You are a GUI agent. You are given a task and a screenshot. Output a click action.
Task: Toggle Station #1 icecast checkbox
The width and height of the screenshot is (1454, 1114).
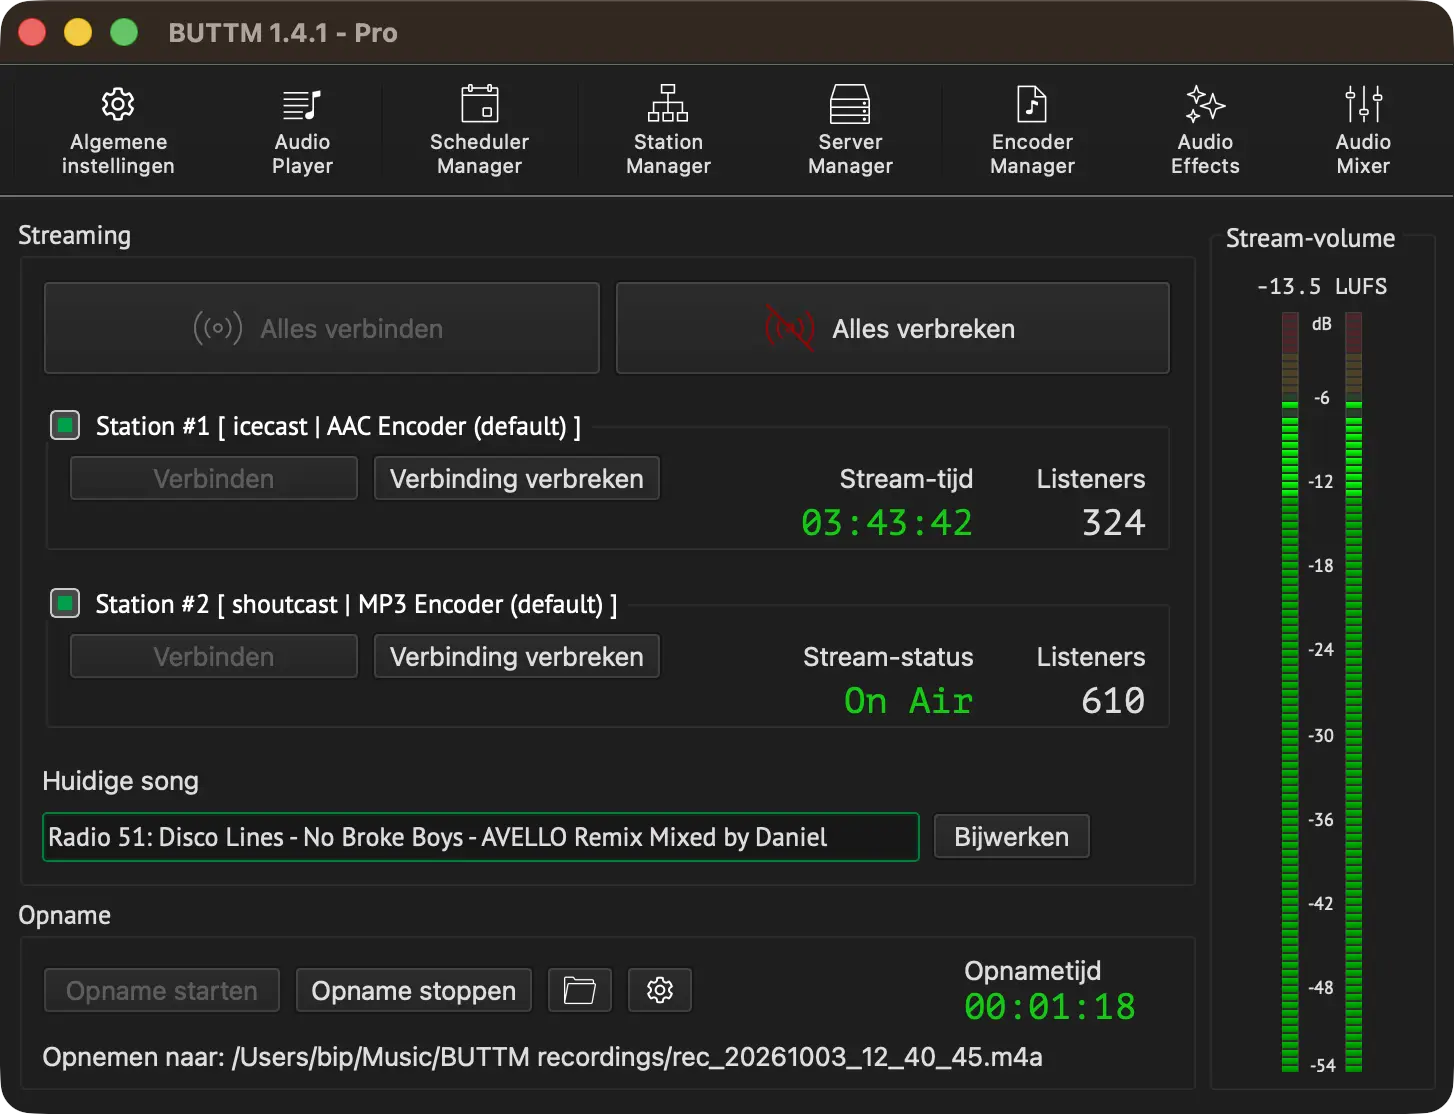(x=65, y=426)
